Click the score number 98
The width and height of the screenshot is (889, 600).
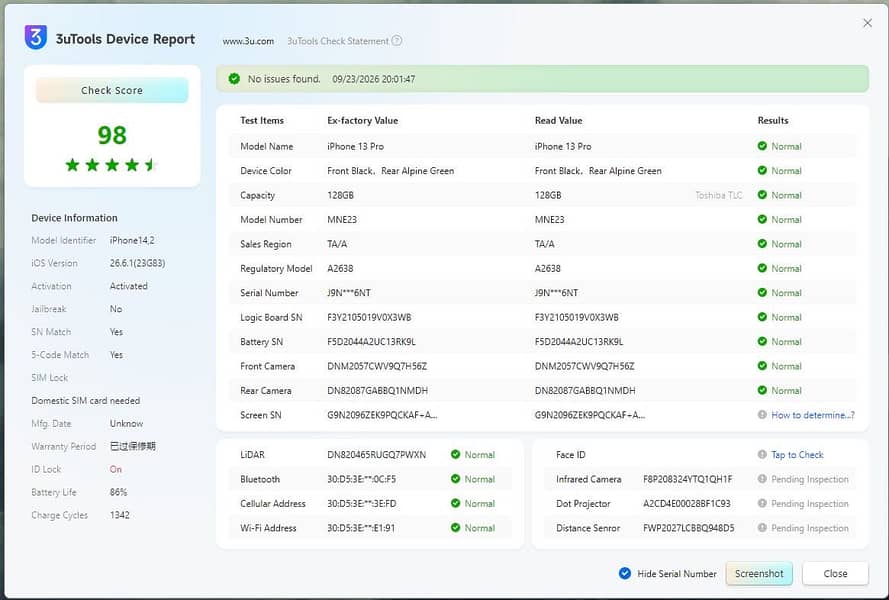112,135
